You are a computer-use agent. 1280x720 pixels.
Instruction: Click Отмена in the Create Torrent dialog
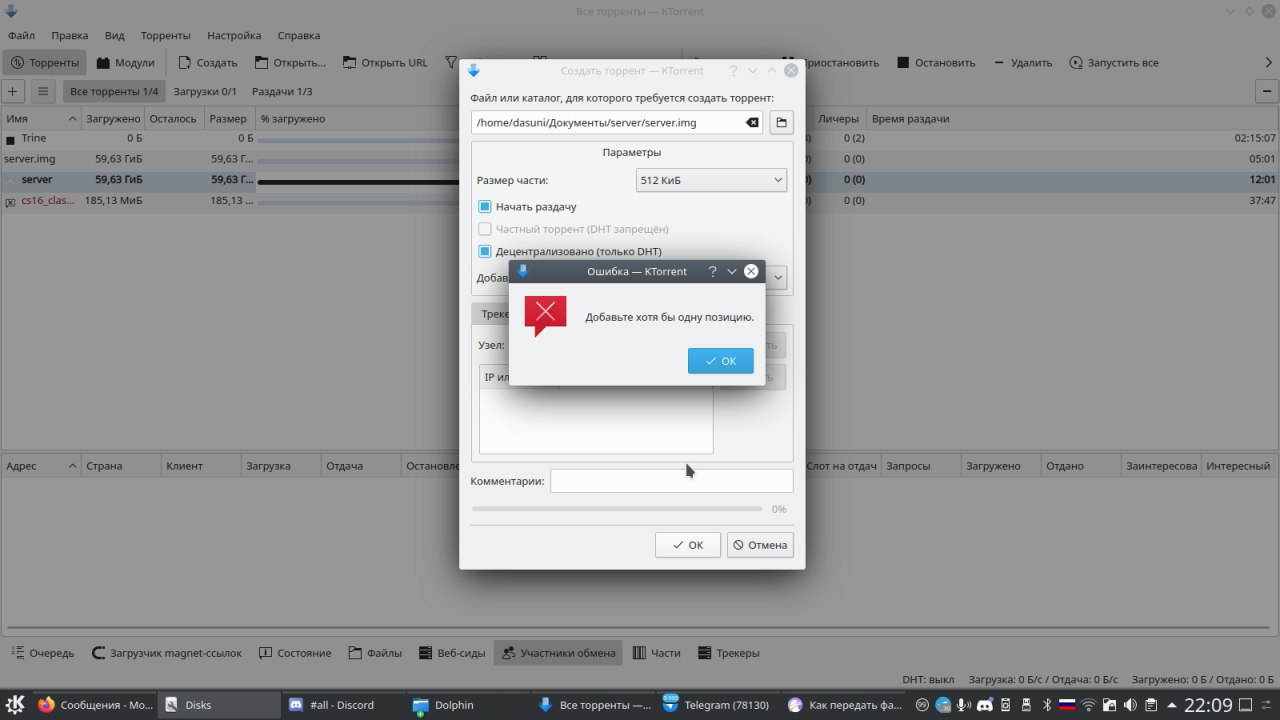[760, 545]
